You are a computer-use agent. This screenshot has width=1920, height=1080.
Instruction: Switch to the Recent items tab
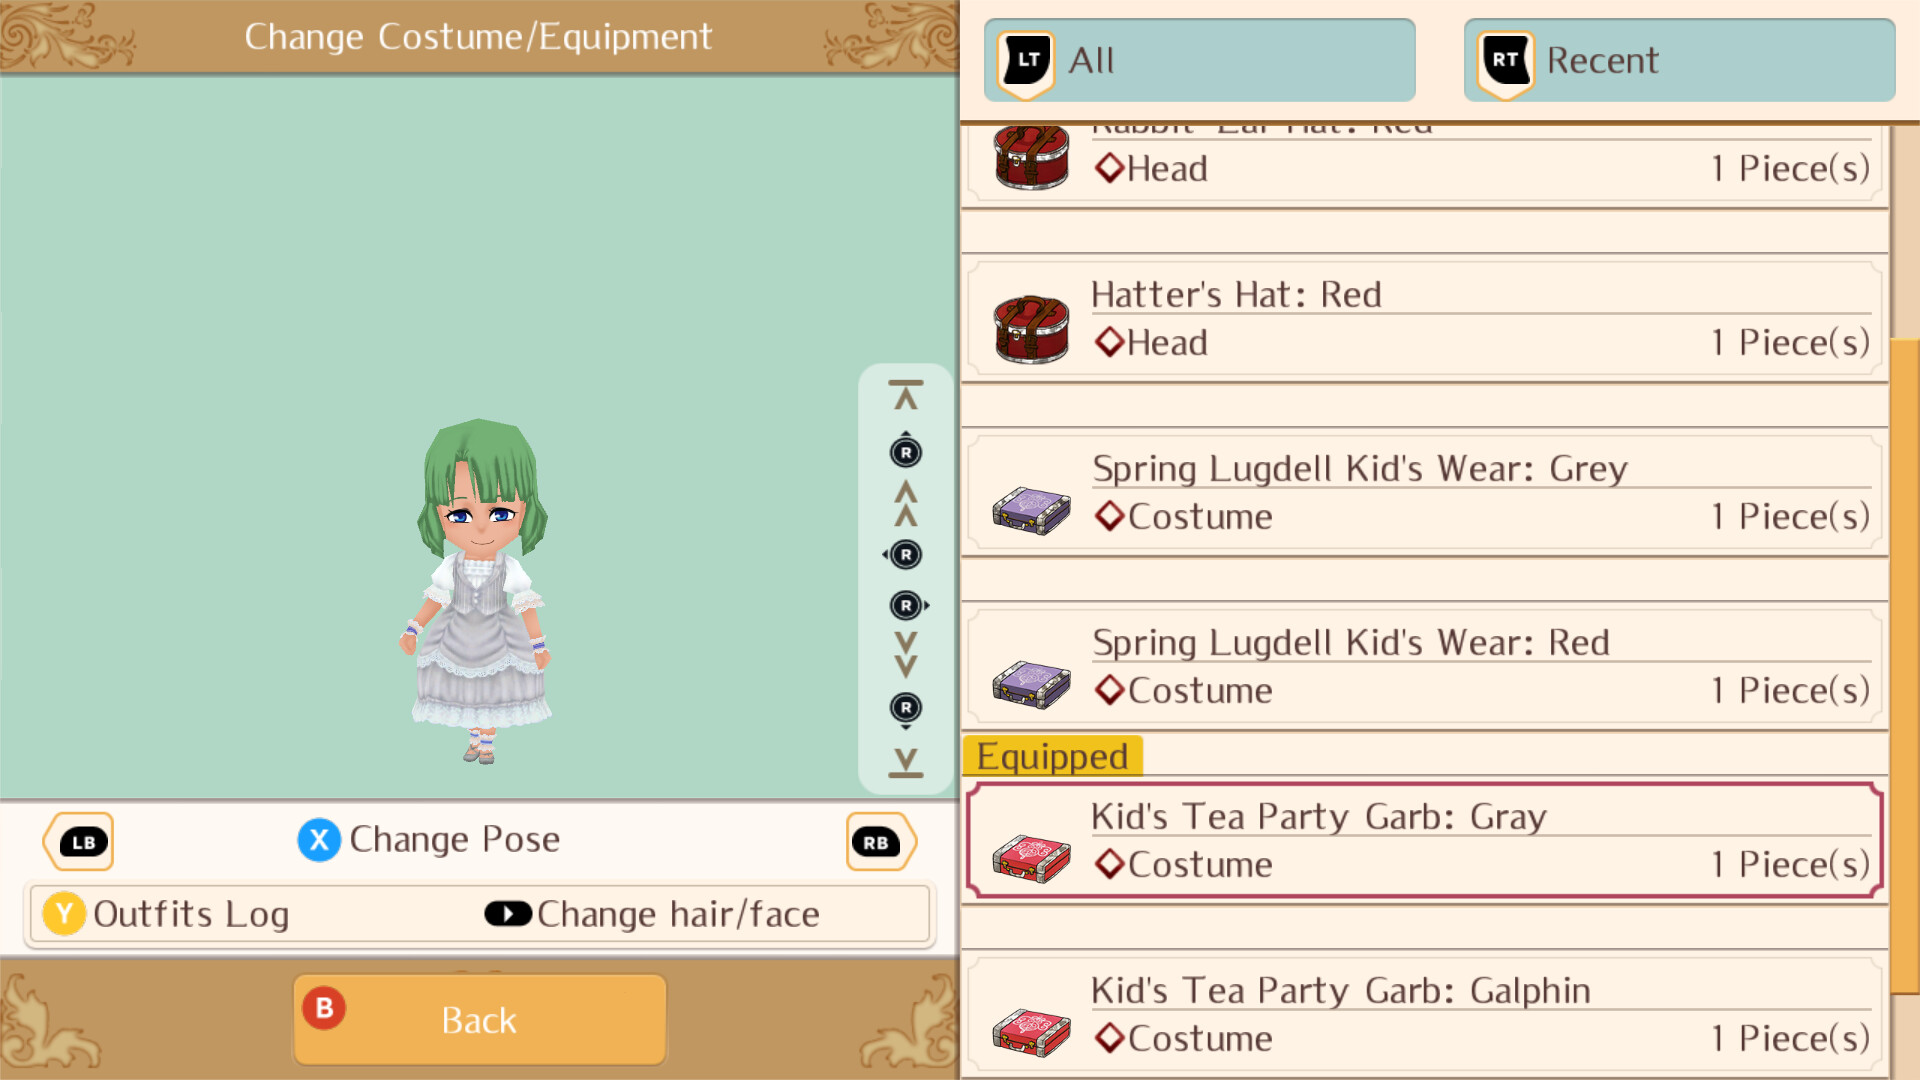coord(1679,60)
